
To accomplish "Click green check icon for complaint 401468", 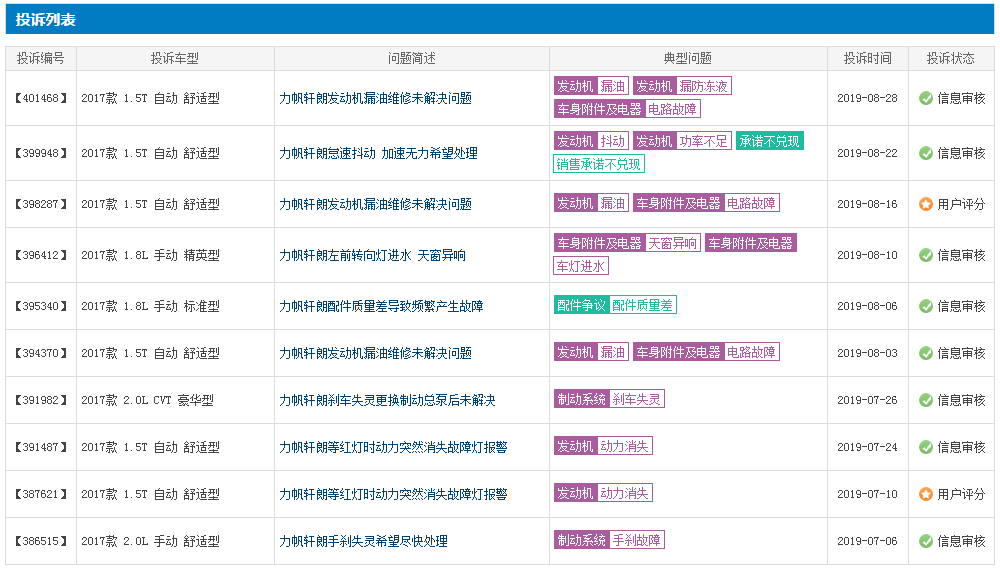I will [926, 98].
